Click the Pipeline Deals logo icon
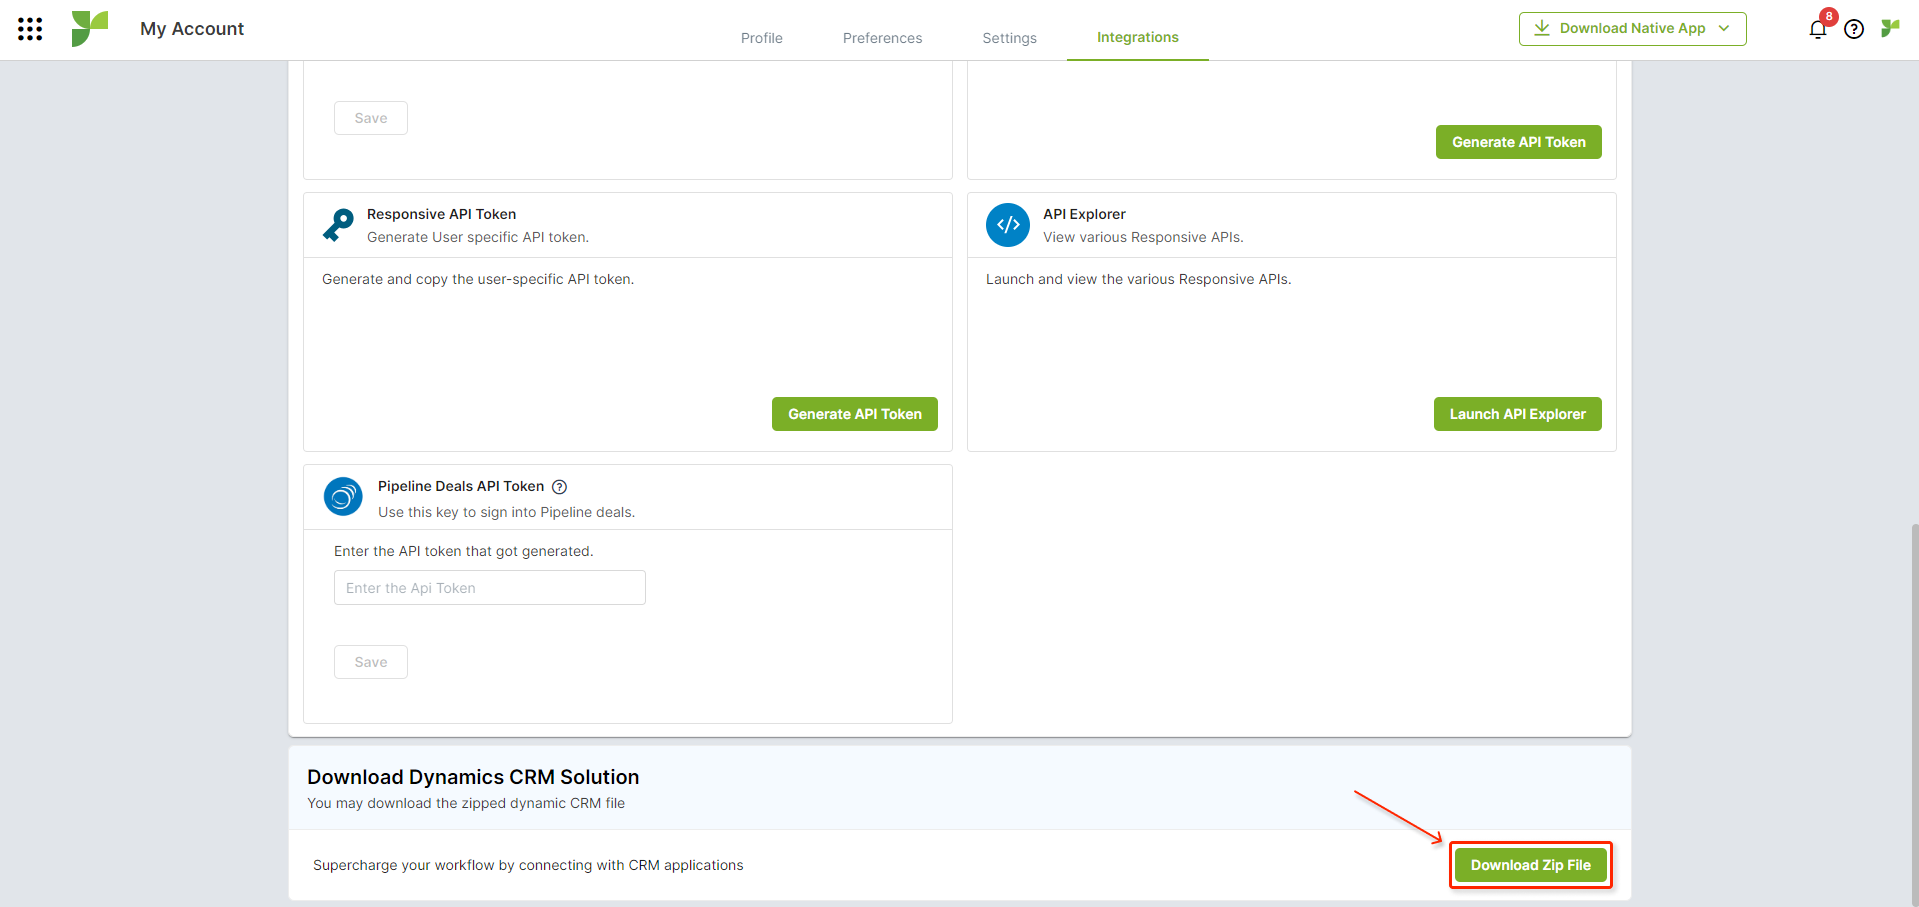Viewport: 1919px width, 907px height. [x=343, y=496]
